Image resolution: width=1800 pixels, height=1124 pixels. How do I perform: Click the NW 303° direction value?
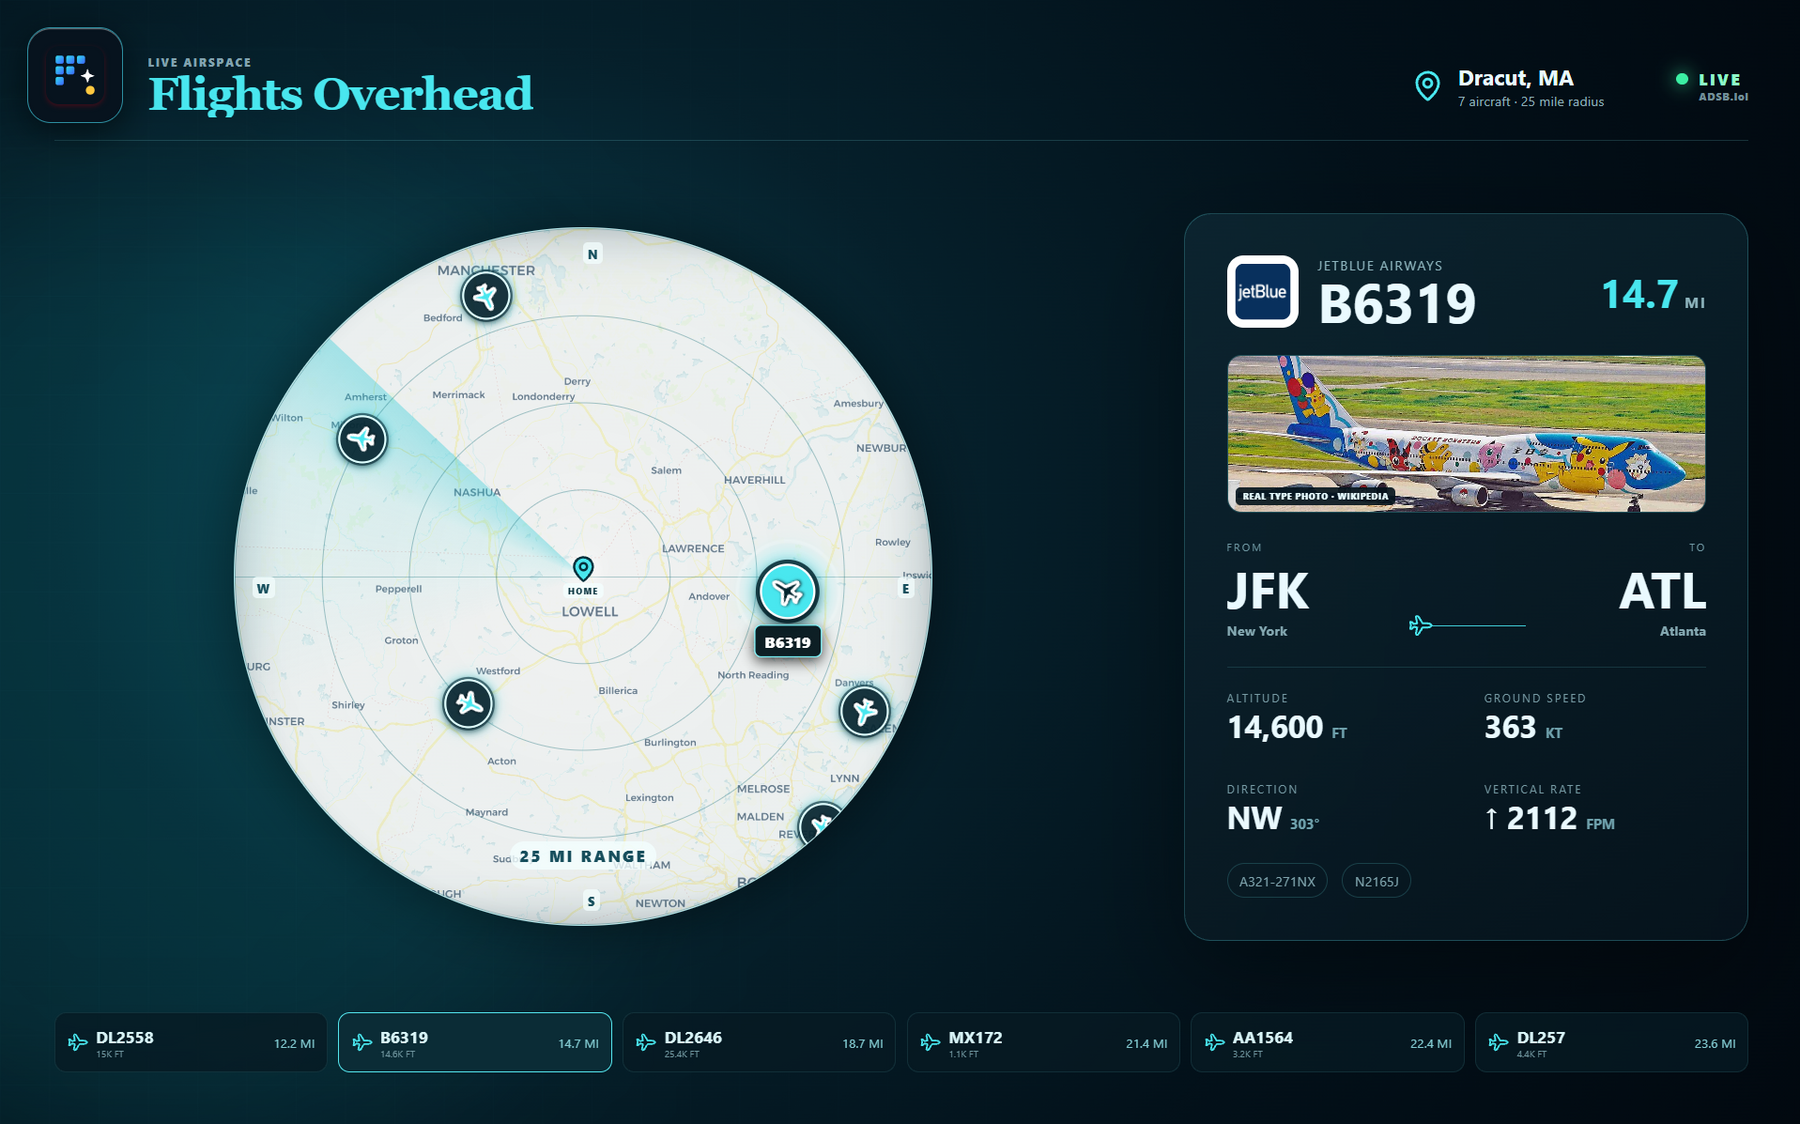point(1273,819)
